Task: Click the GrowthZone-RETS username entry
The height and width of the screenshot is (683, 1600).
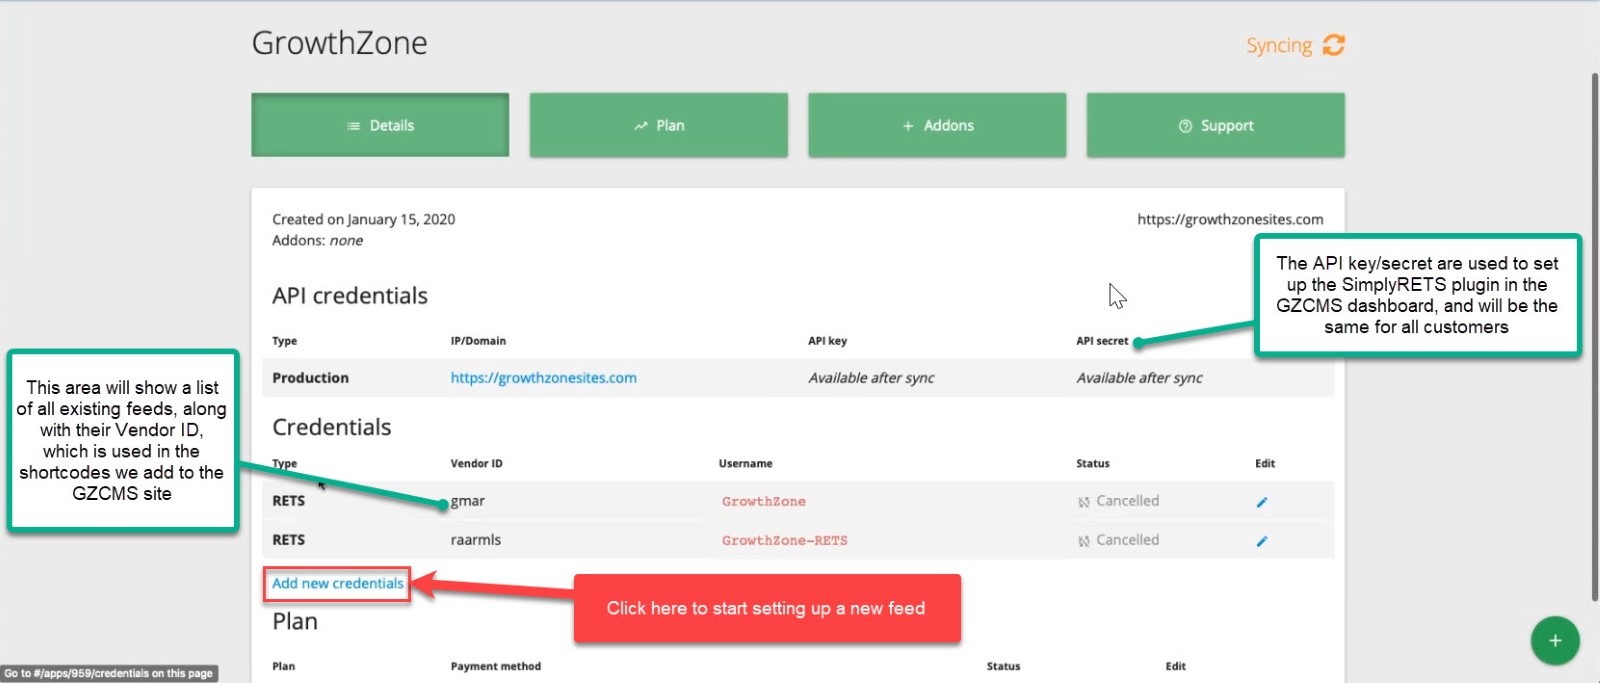Action: tap(784, 541)
